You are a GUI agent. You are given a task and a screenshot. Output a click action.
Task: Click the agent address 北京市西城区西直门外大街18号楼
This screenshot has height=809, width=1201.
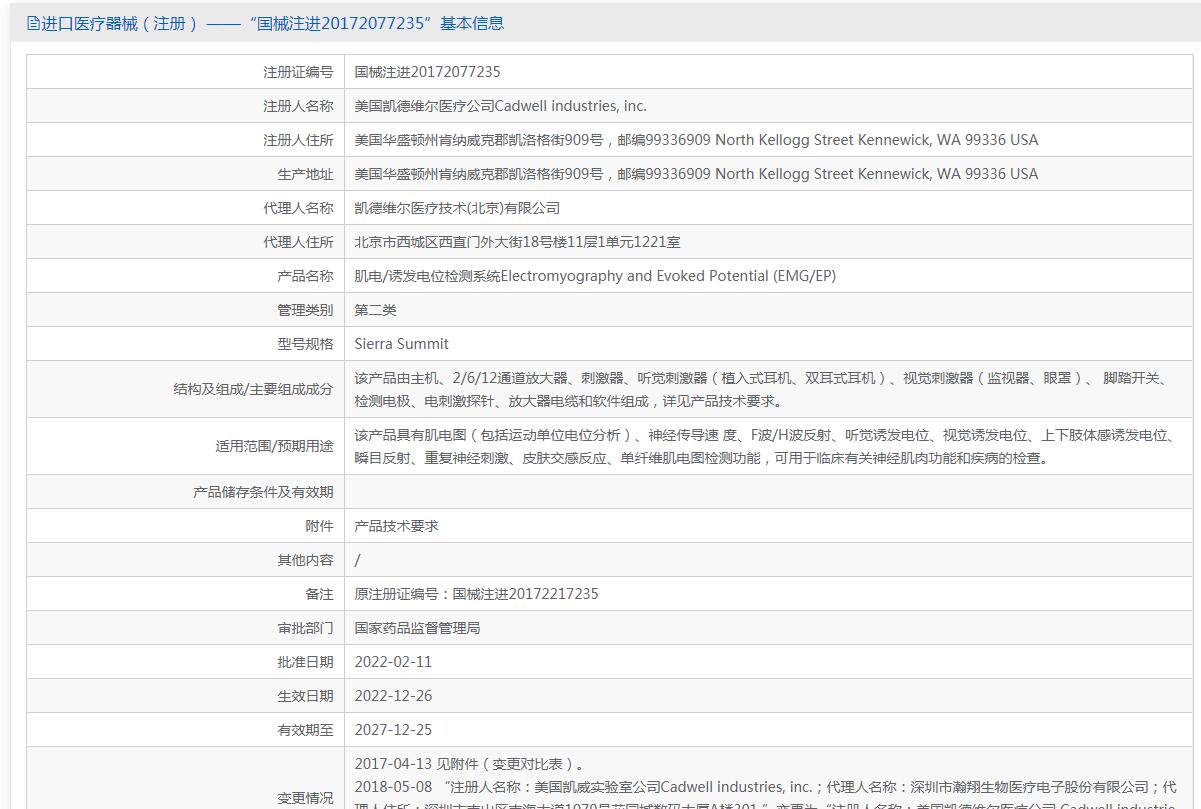(x=517, y=242)
